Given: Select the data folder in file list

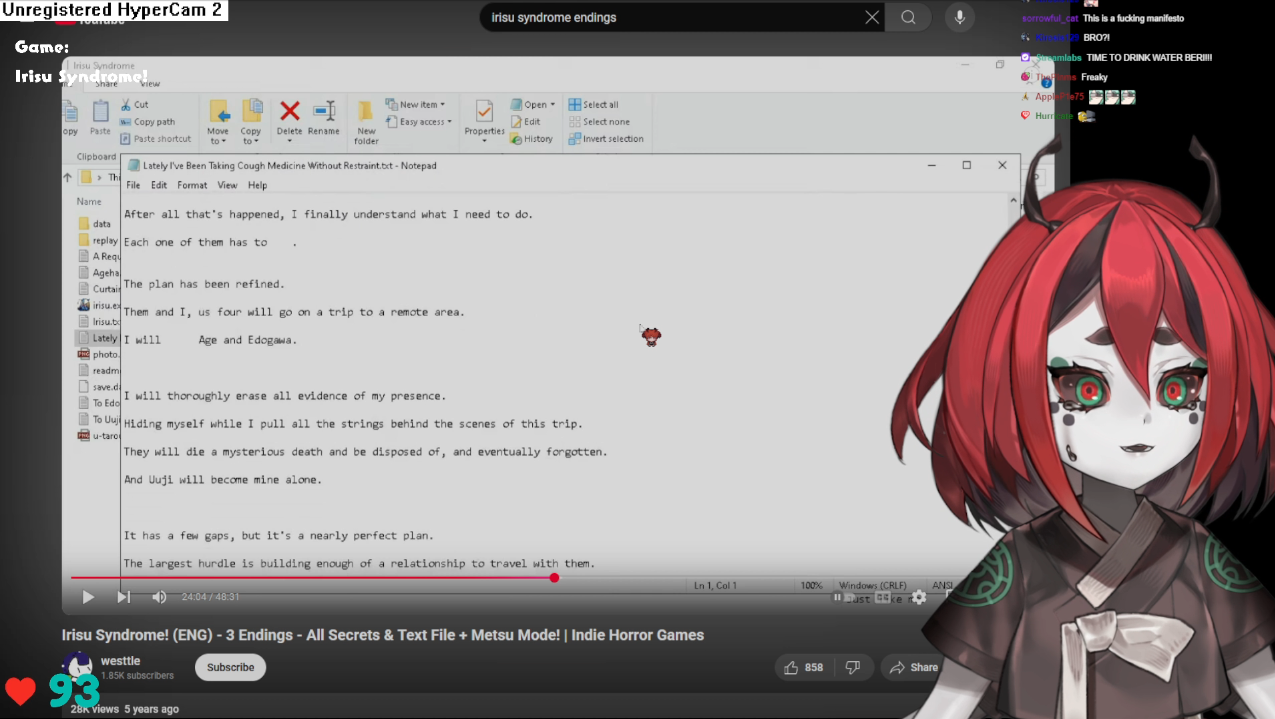Looking at the screenshot, I should [100, 224].
